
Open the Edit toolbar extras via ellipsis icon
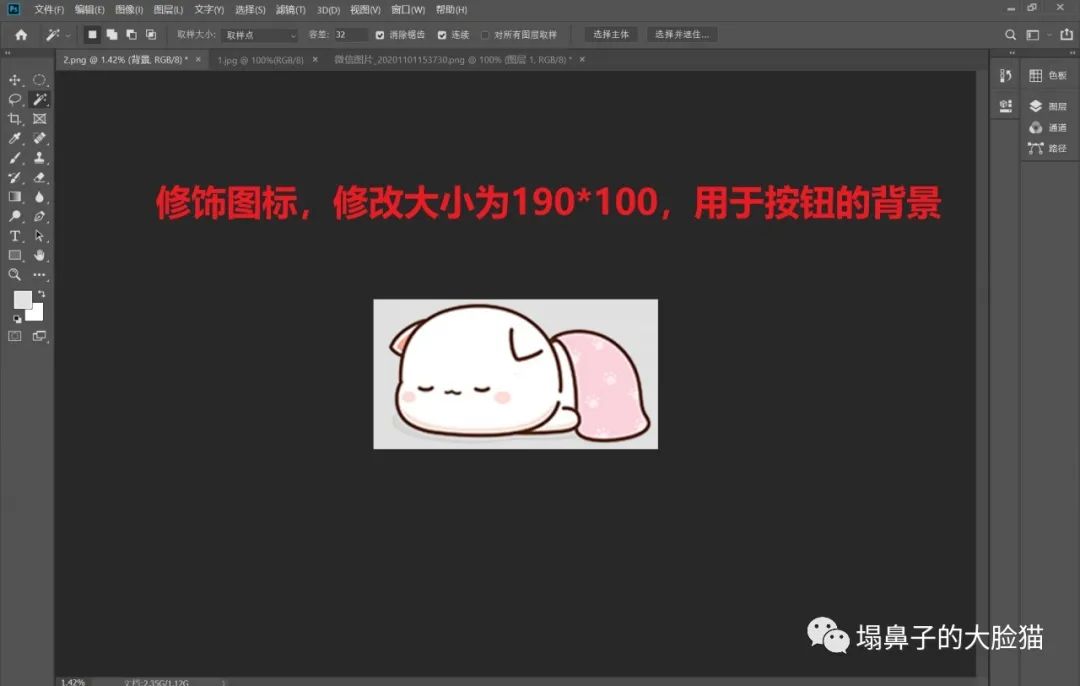point(40,275)
